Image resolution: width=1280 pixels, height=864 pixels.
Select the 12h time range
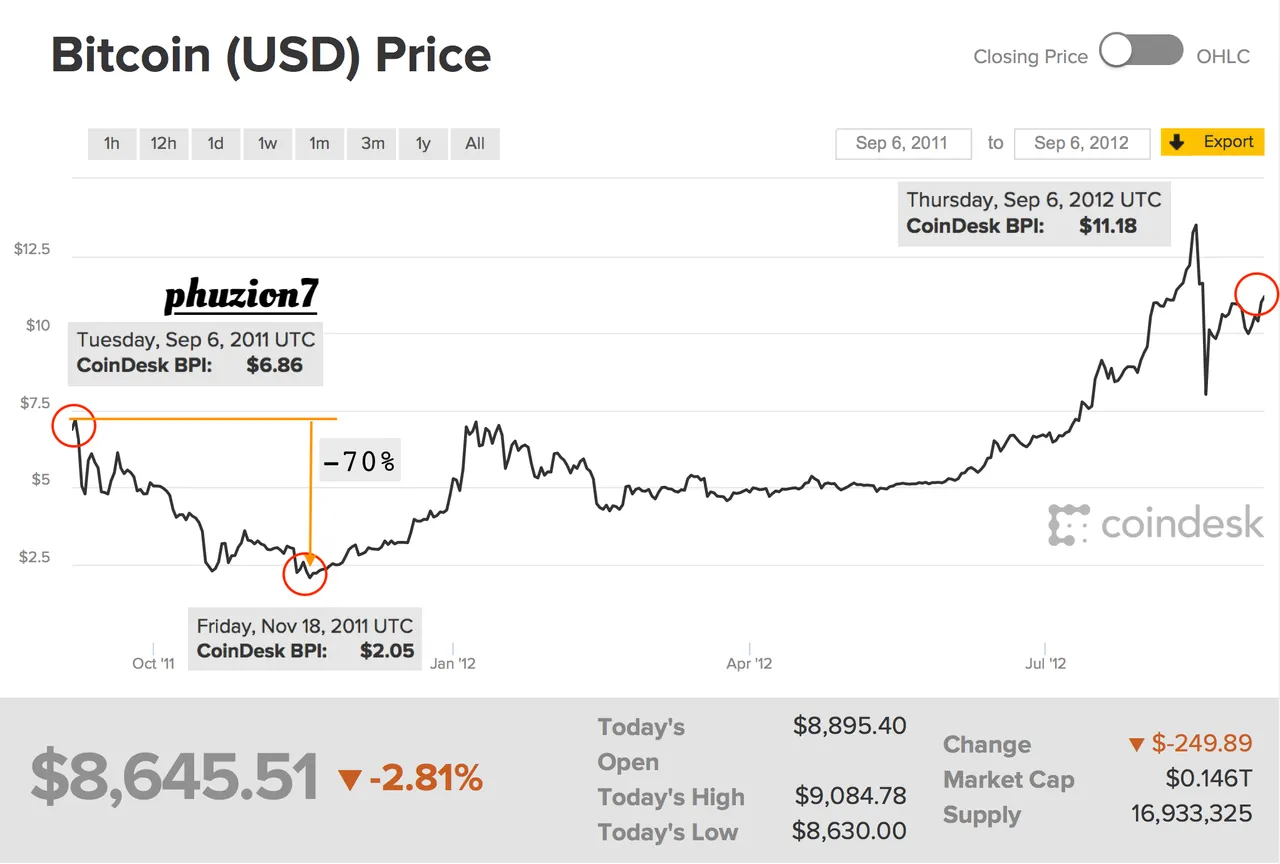163,143
